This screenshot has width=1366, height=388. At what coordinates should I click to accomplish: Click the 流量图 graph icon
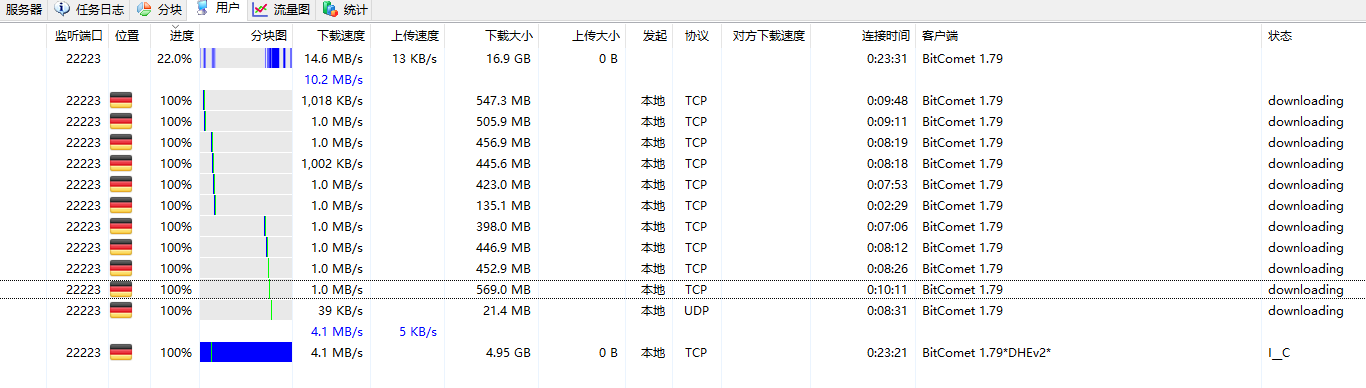pyautogui.click(x=260, y=10)
